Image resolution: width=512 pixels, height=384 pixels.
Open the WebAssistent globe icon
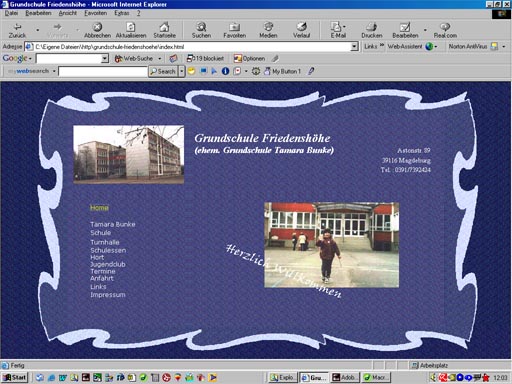[429, 46]
